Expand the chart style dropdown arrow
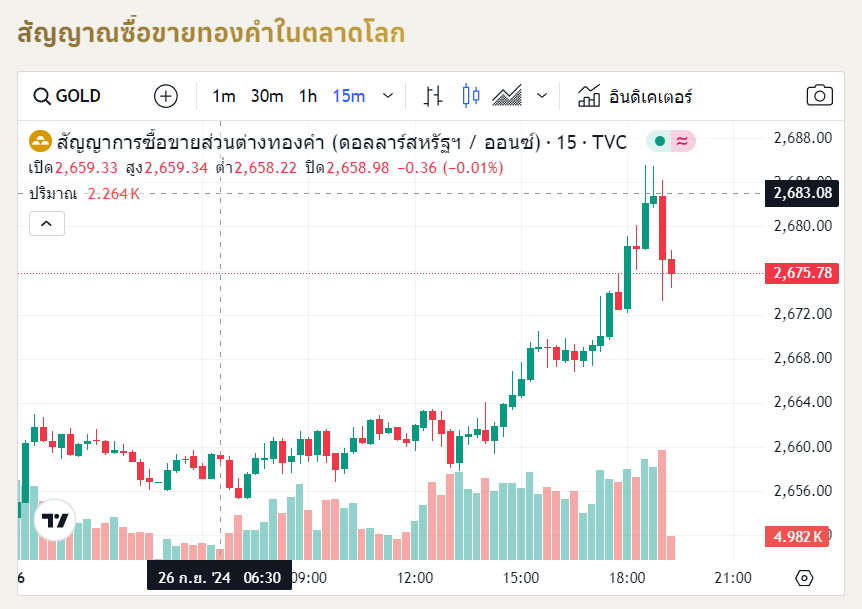 542,96
